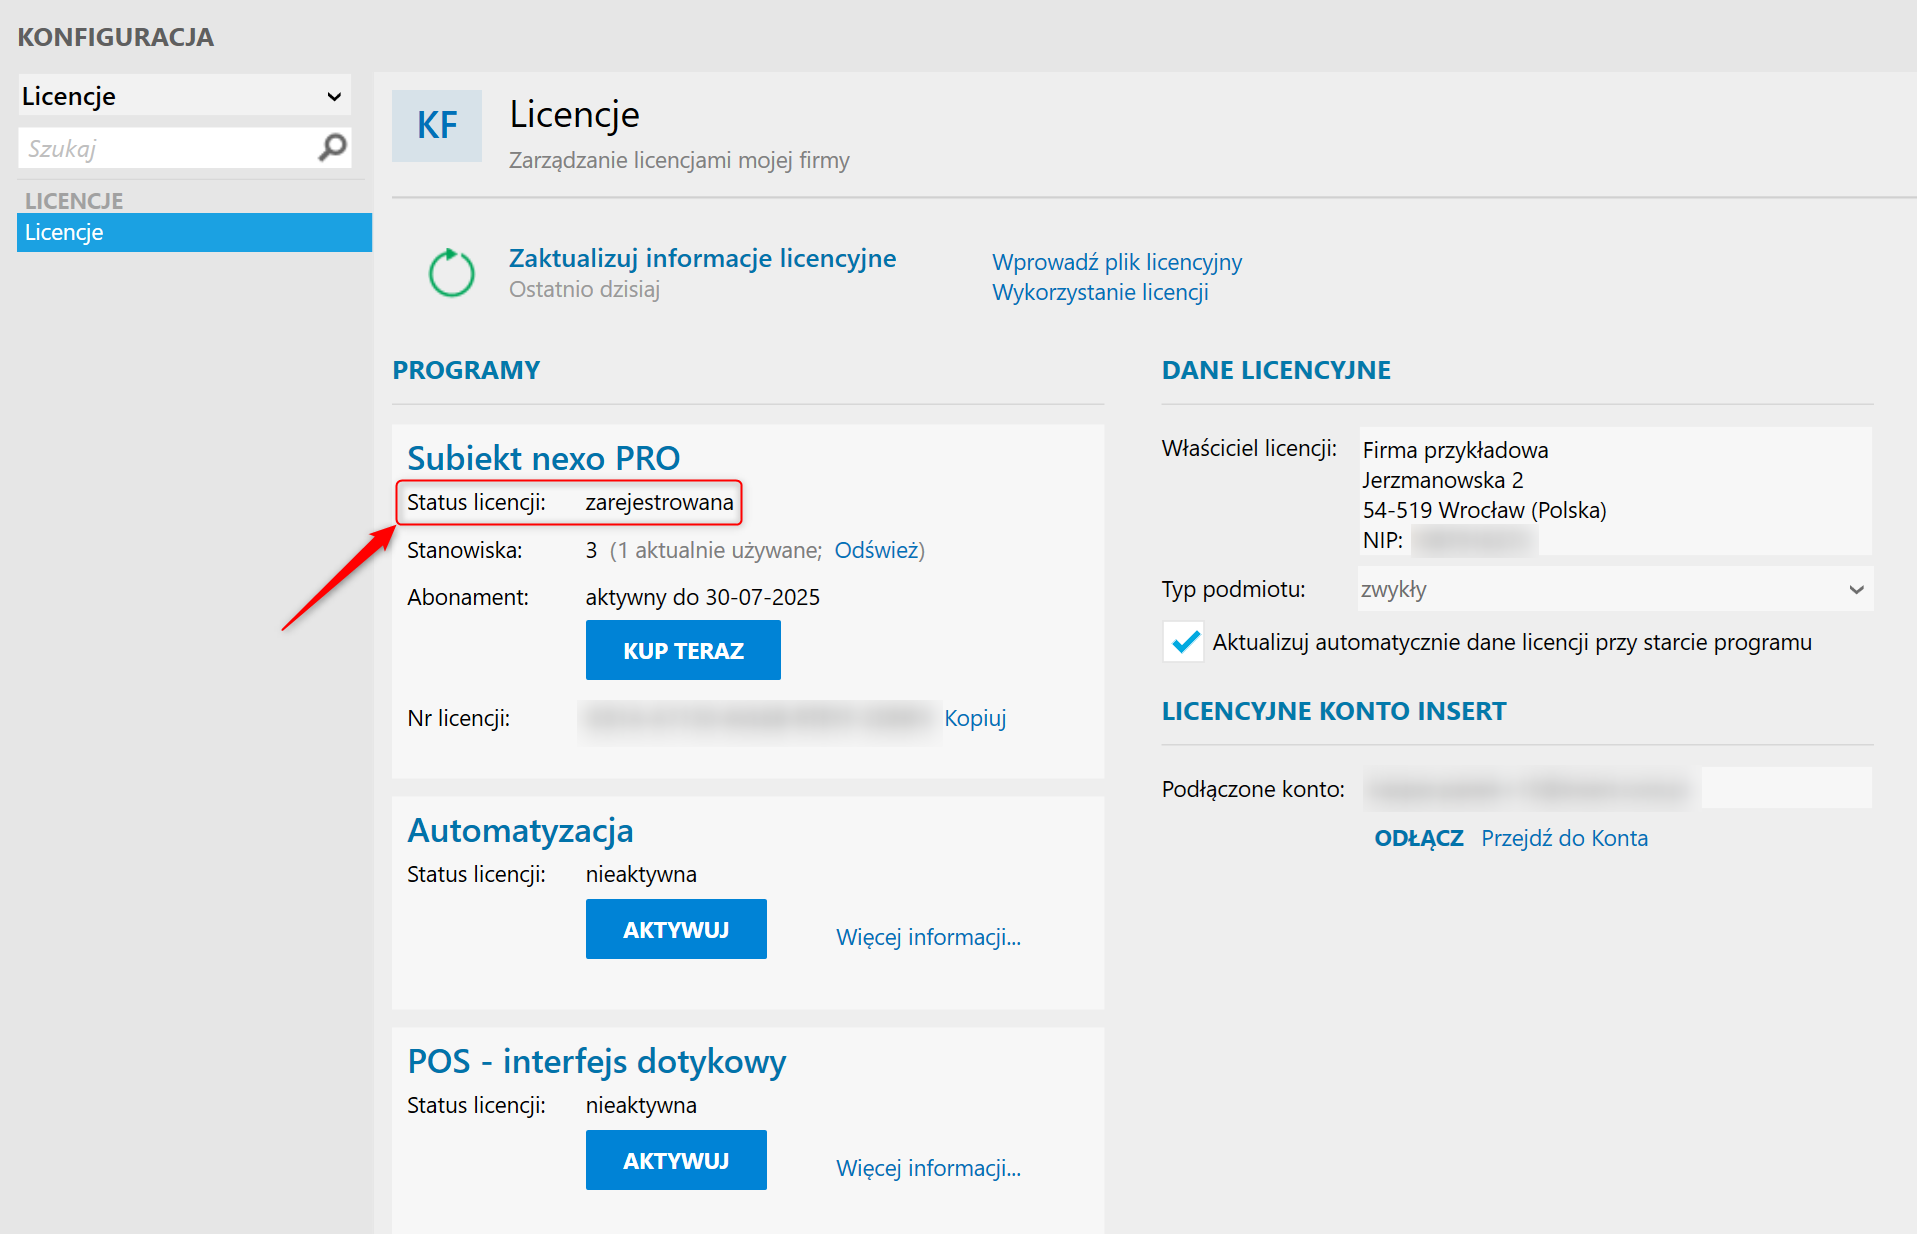Expand the Typ podmiotu dropdown
This screenshot has width=1917, height=1234.
pos(1614,590)
